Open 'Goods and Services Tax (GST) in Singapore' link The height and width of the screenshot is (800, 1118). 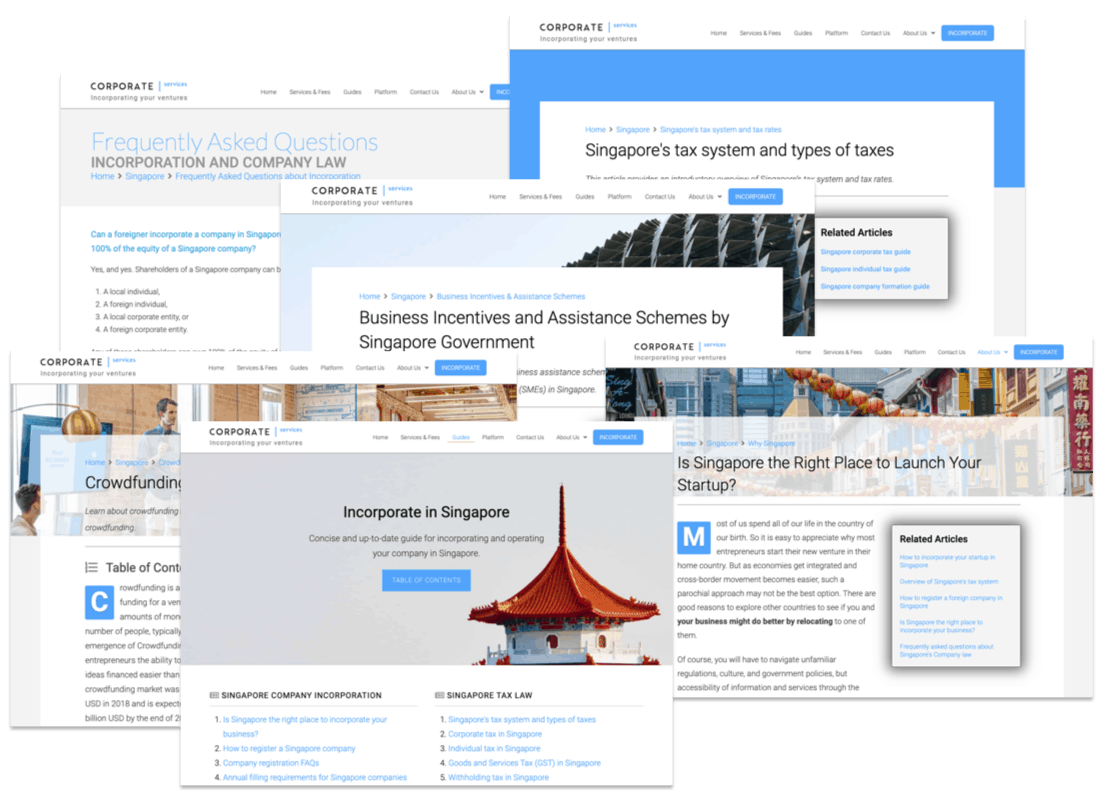(x=524, y=763)
